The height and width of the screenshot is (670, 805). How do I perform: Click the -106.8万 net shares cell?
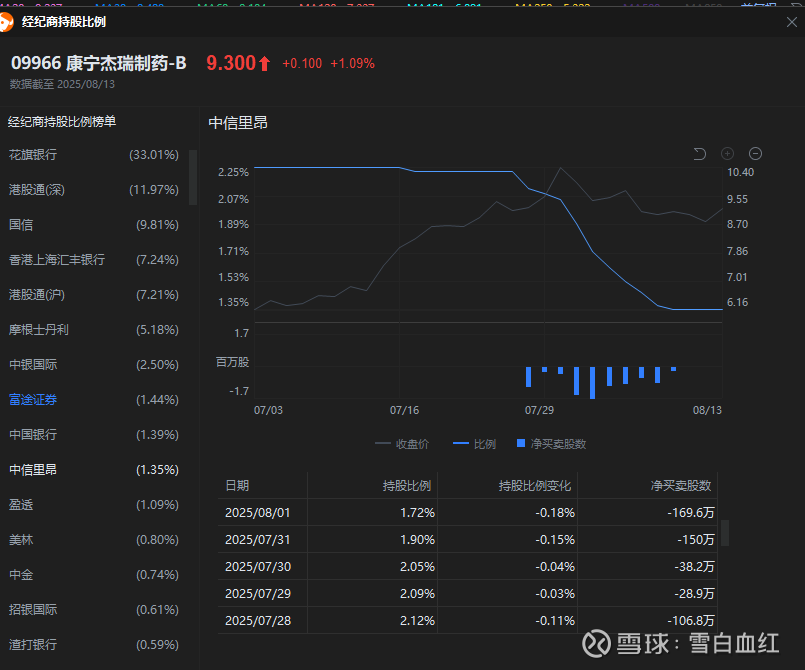(x=691, y=620)
